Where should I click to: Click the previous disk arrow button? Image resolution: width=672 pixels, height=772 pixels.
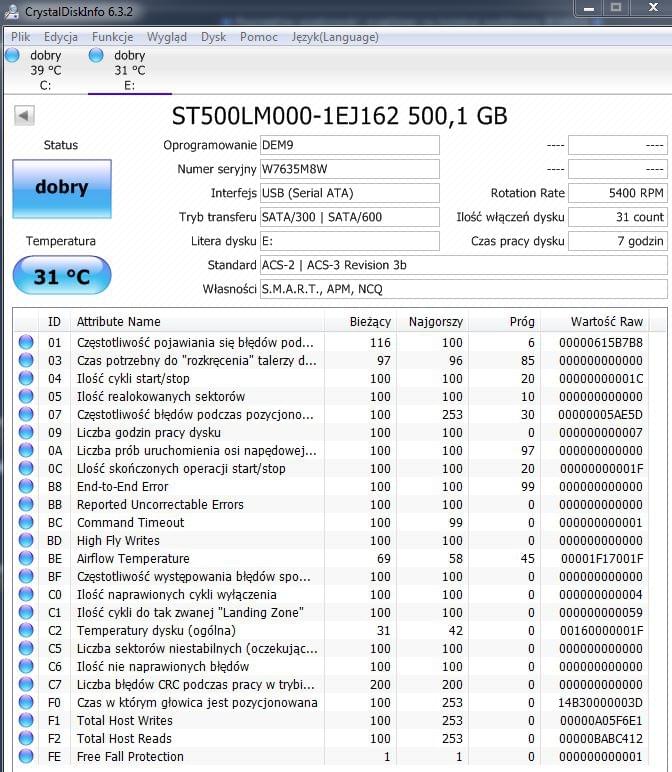24,116
